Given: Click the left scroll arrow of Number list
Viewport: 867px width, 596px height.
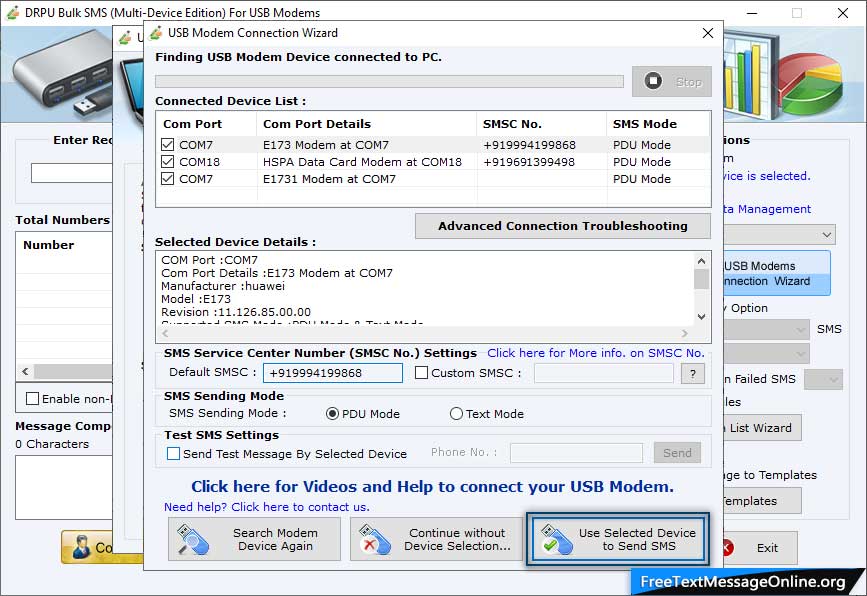Looking at the screenshot, I should point(25,372).
